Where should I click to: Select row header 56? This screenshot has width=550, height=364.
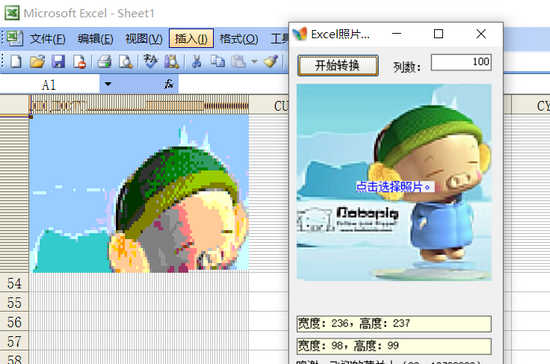click(14, 322)
